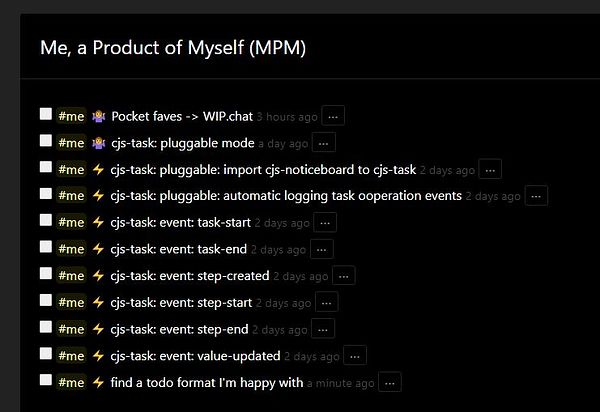The height and width of the screenshot is (412, 600).
Task: Click lightning icon on automatic logging todo
Action: point(98,196)
